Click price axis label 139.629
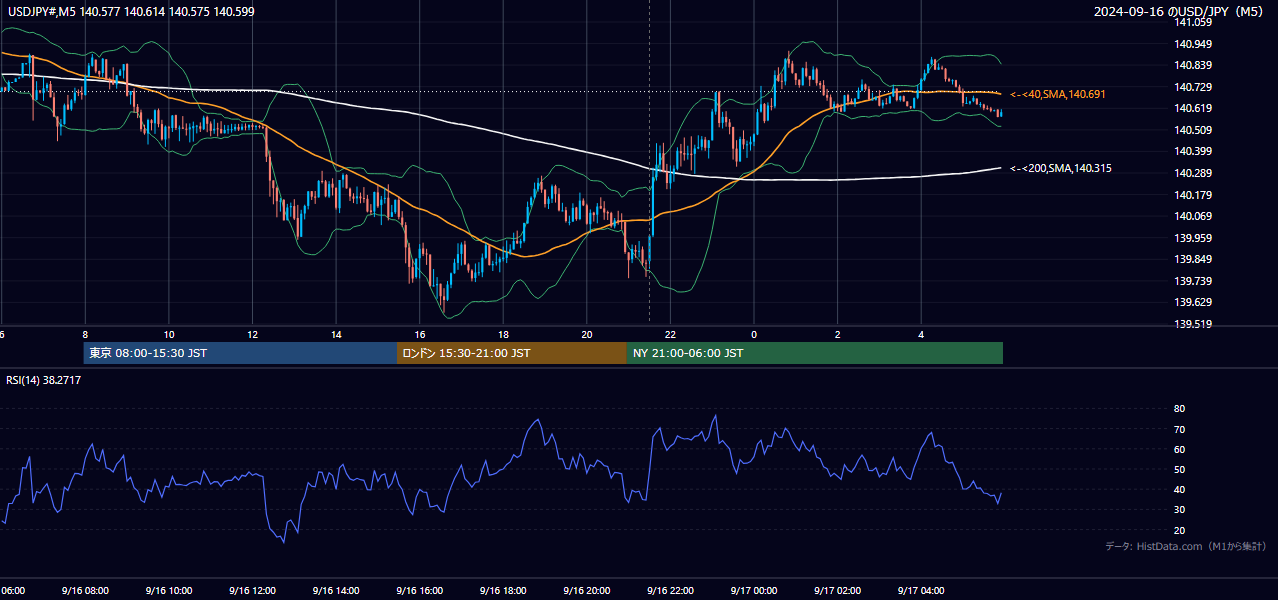Image resolution: width=1278 pixels, height=600 pixels. (1192, 302)
